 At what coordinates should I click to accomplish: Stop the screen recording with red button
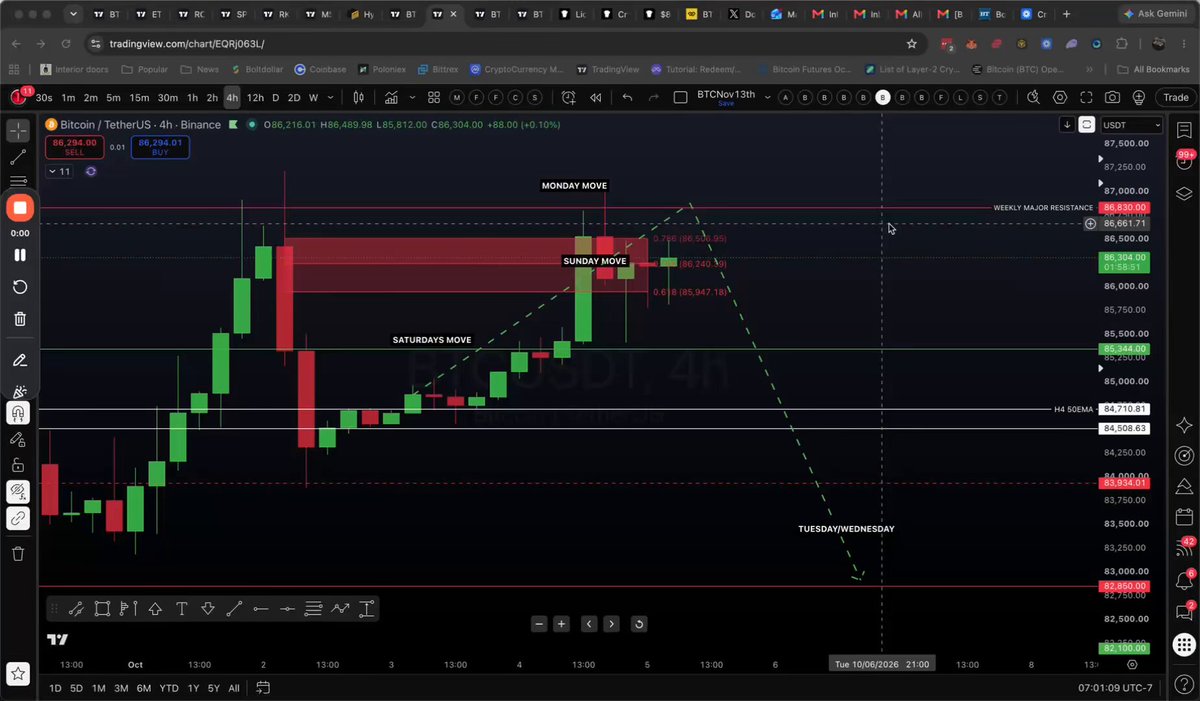click(19, 208)
